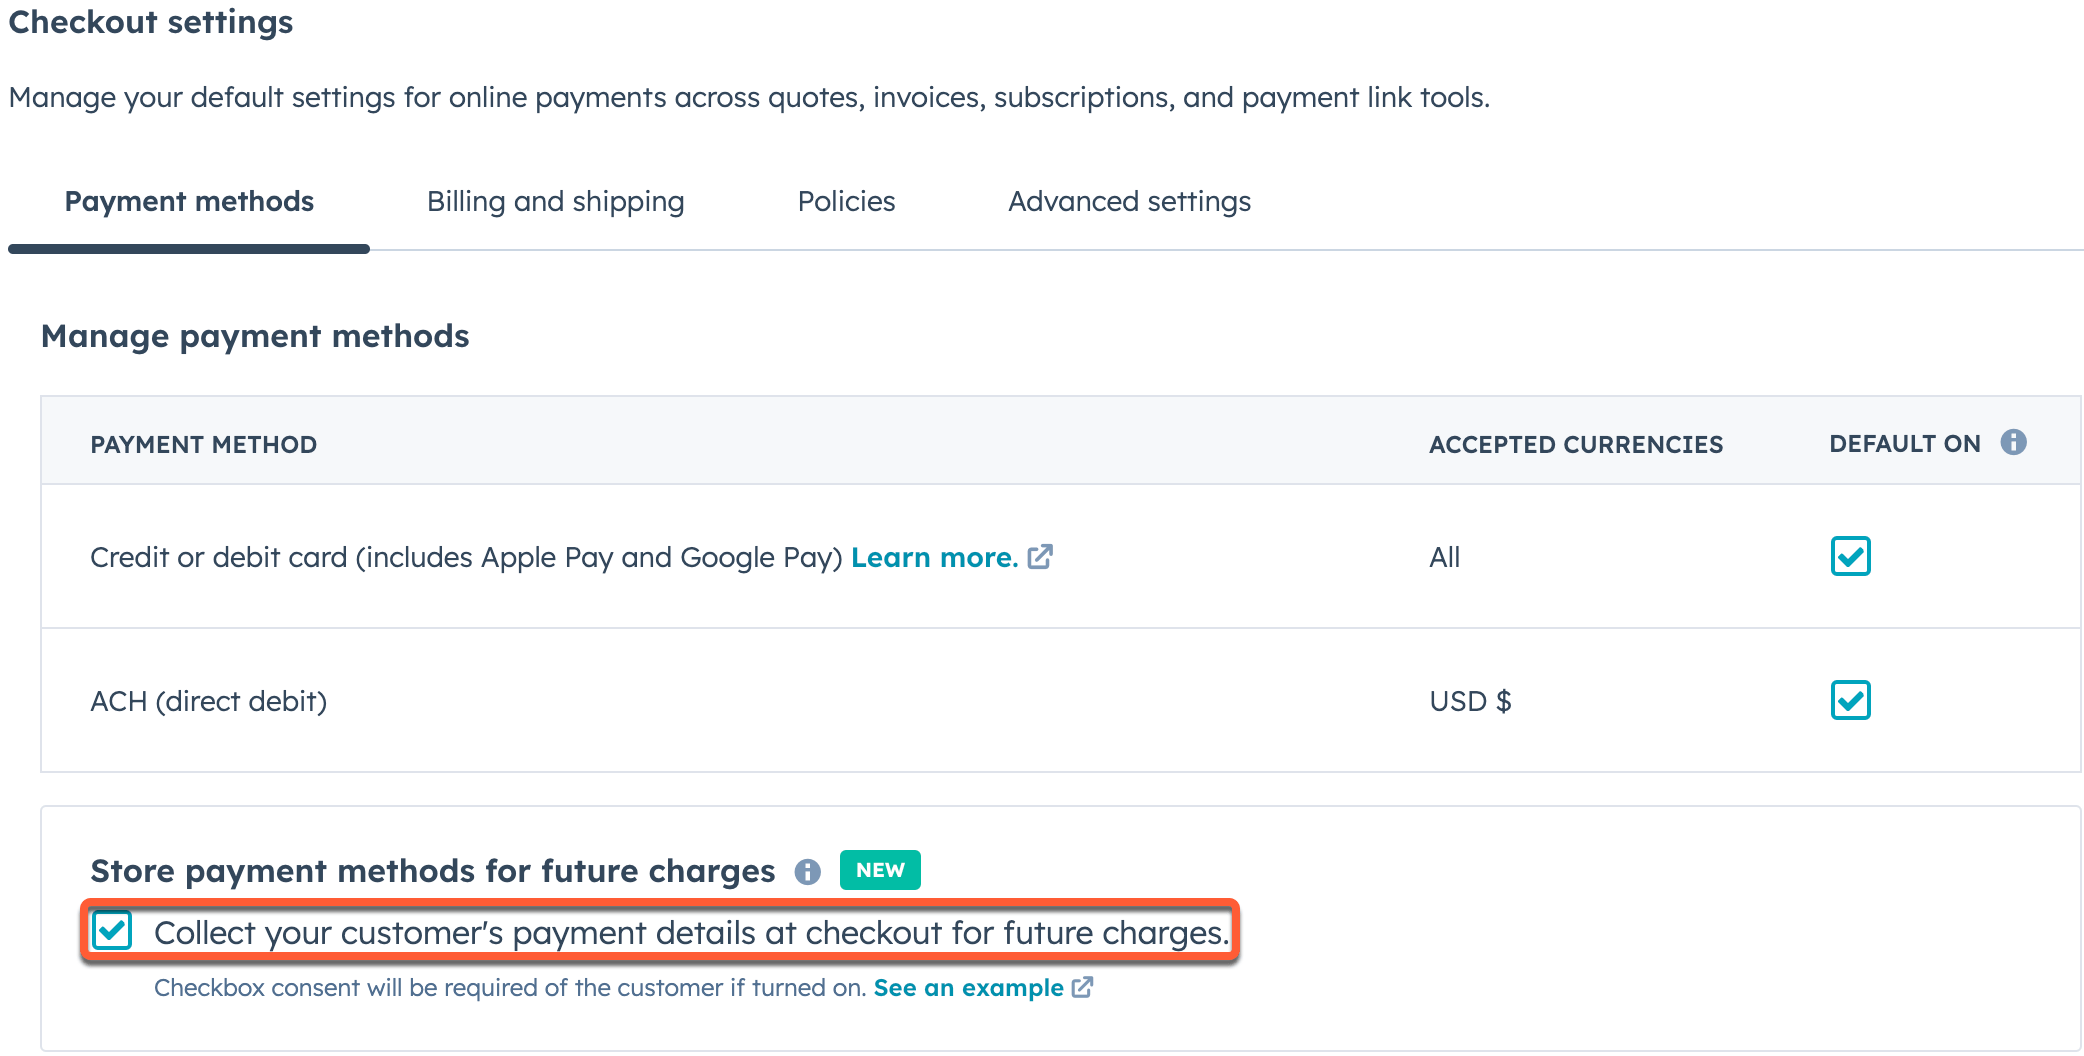The image size is (2084, 1056).
Task: Click the checkmark icon in the credit card row
Action: coord(1850,557)
